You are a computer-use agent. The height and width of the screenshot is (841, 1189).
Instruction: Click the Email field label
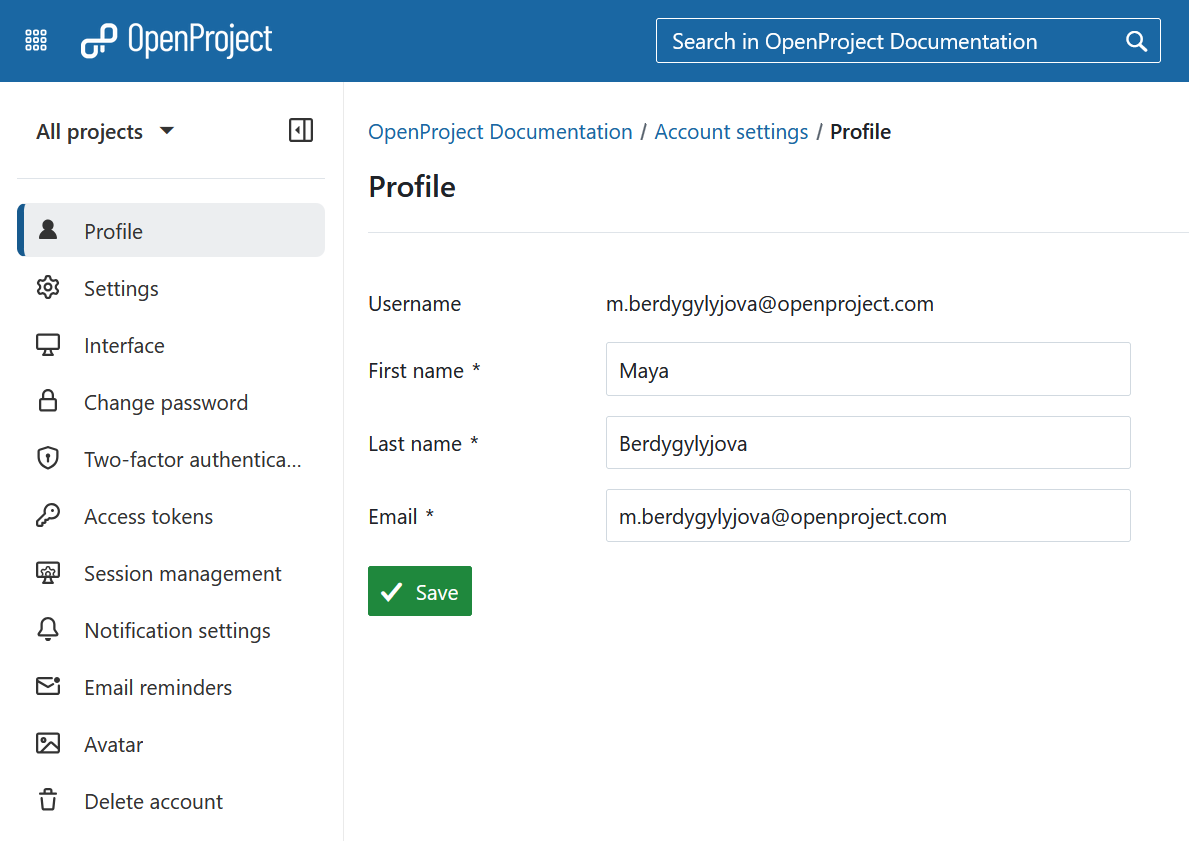point(393,516)
